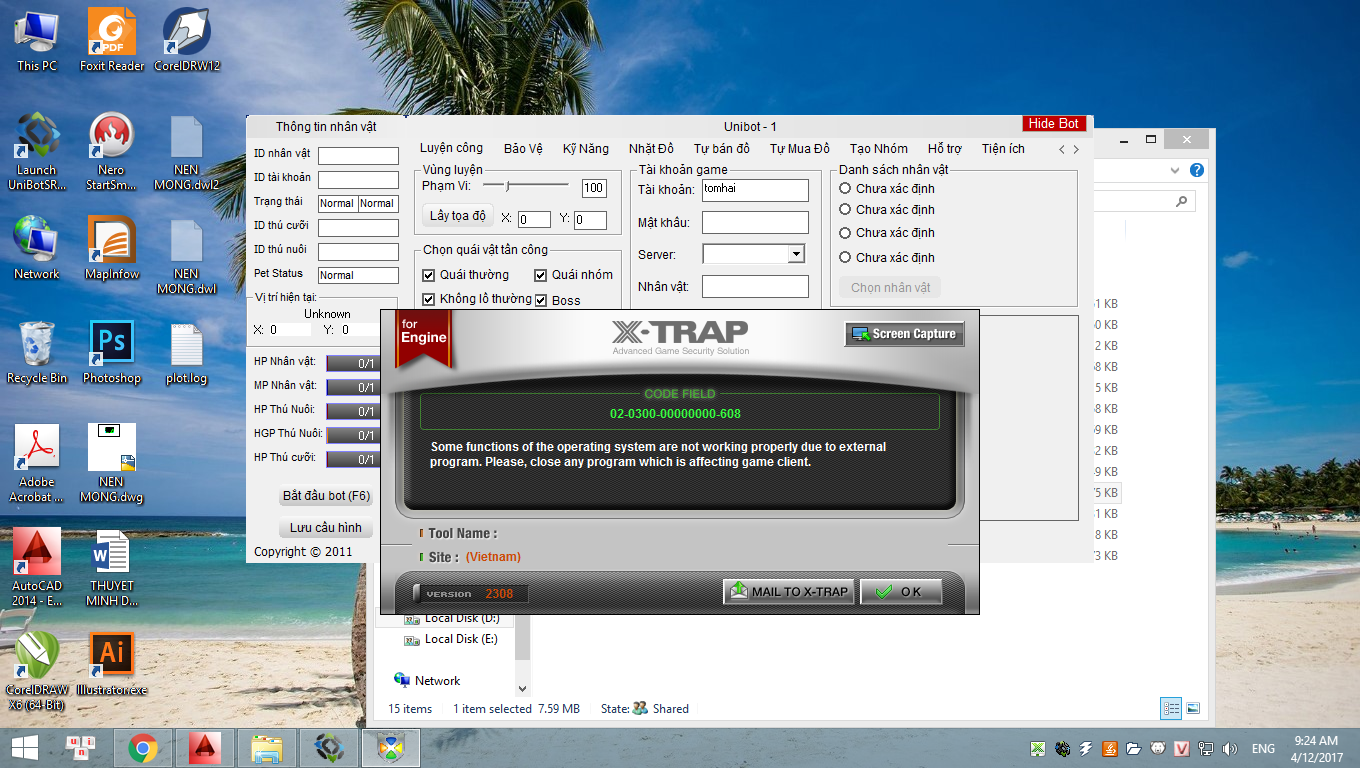Open CorelDRW12 desktop shortcut
1360x768 pixels.
(x=187, y=40)
